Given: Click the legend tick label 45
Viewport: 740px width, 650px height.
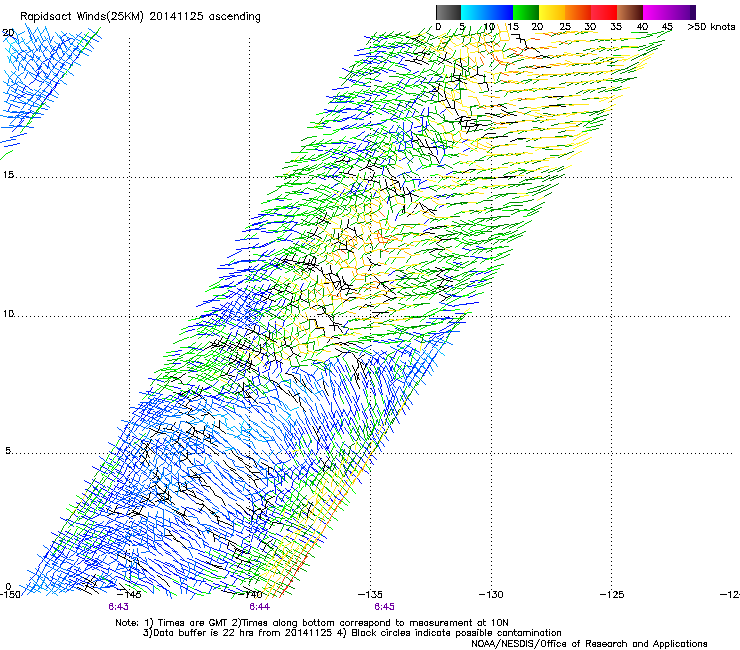Looking at the screenshot, I should pos(667,26).
